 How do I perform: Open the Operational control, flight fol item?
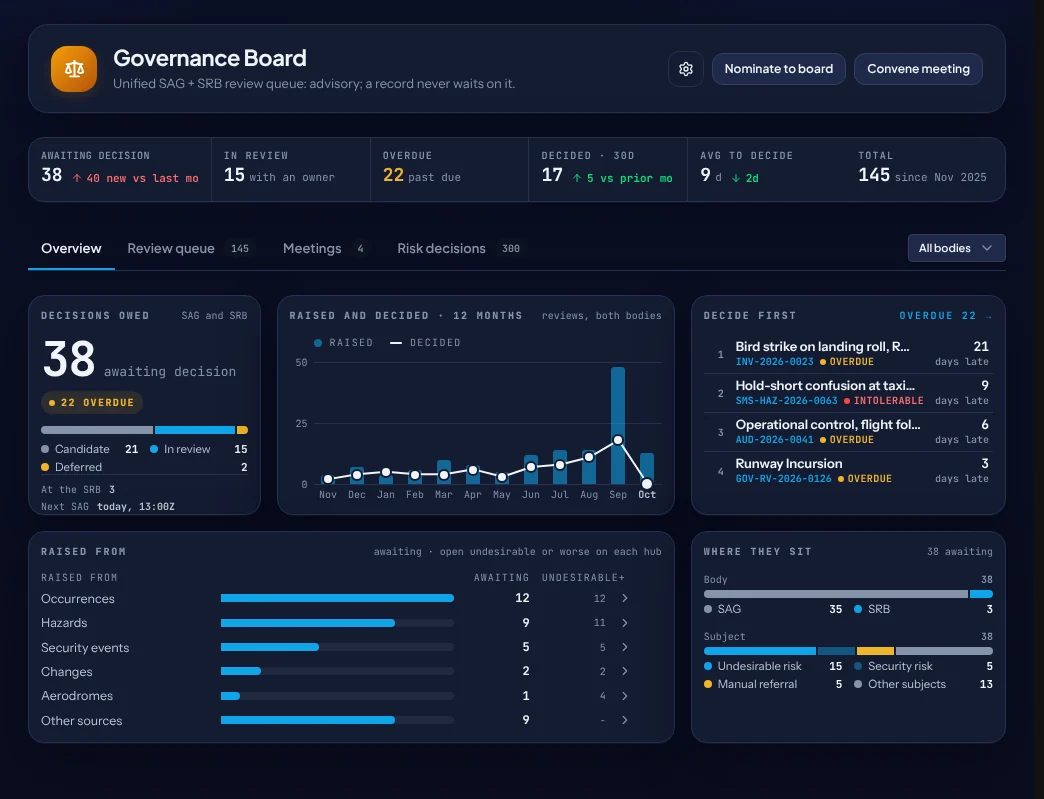(x=848, y=431)
